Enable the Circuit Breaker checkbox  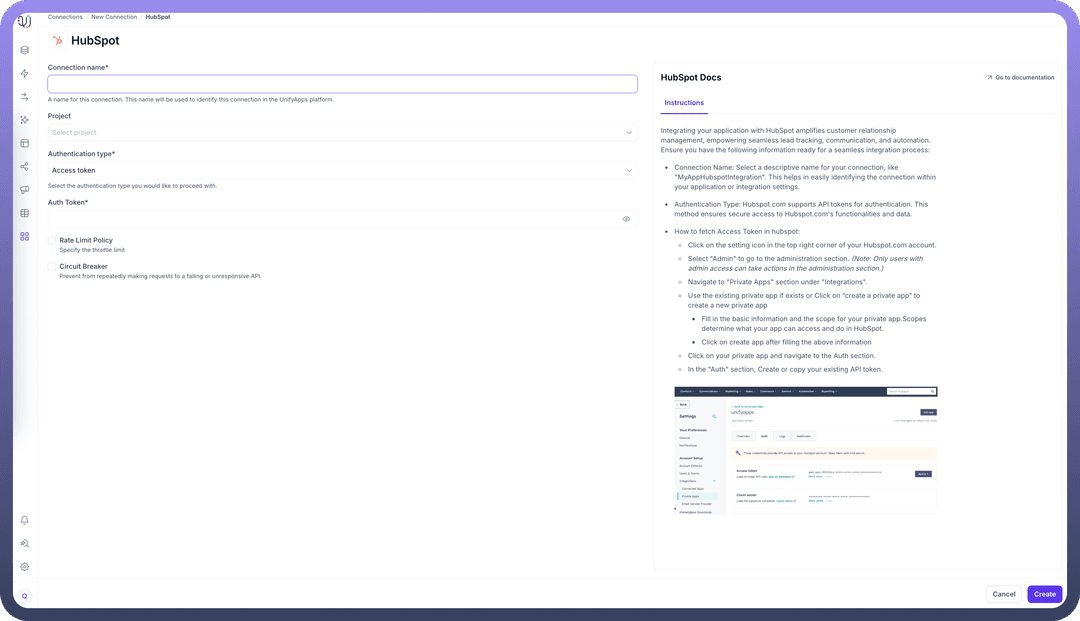click(52, 267)
